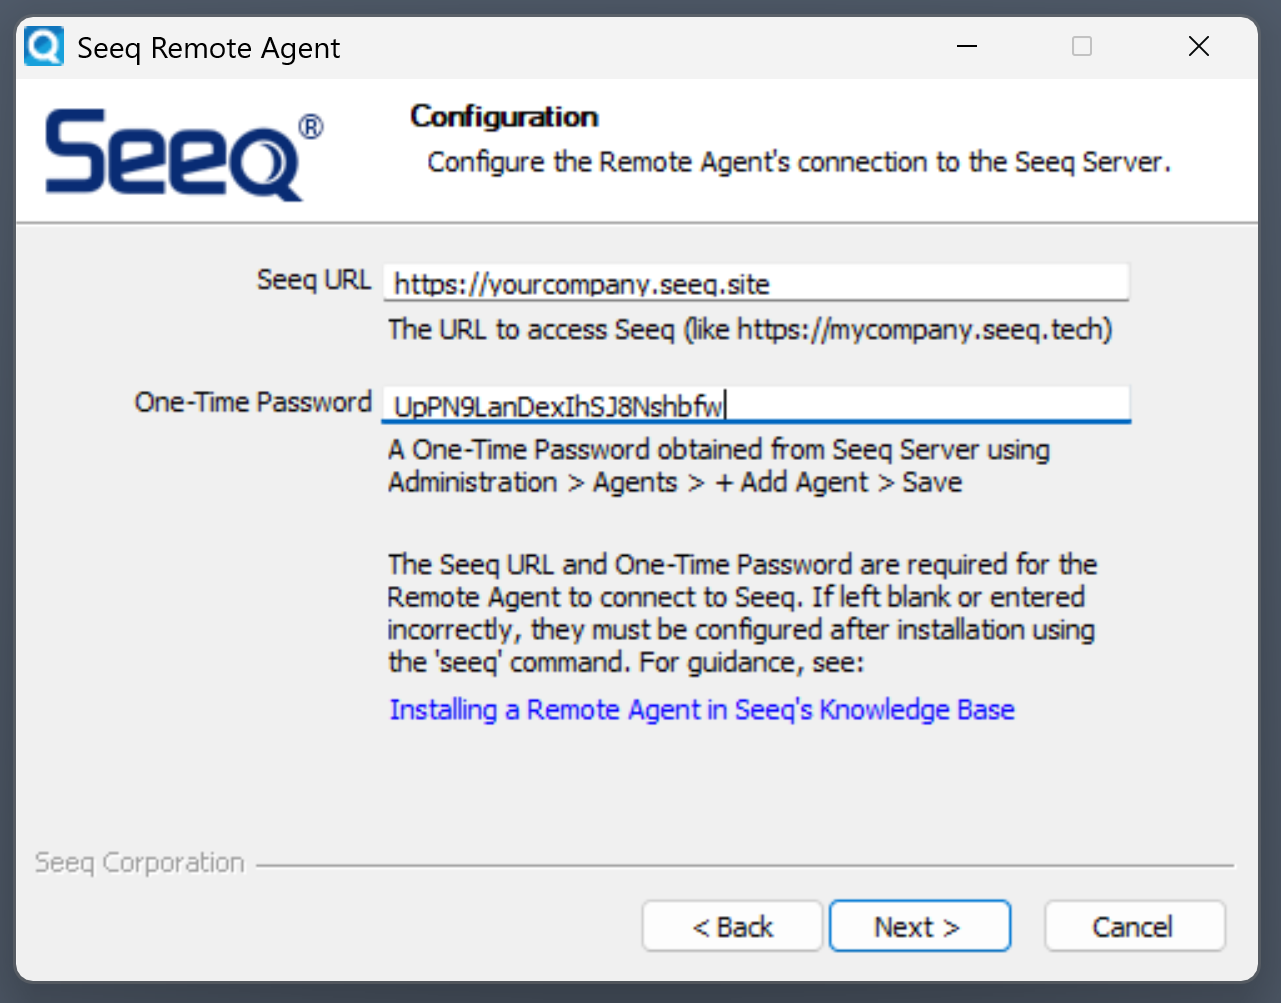Click the Configuration heading text

tap(504, 117)
